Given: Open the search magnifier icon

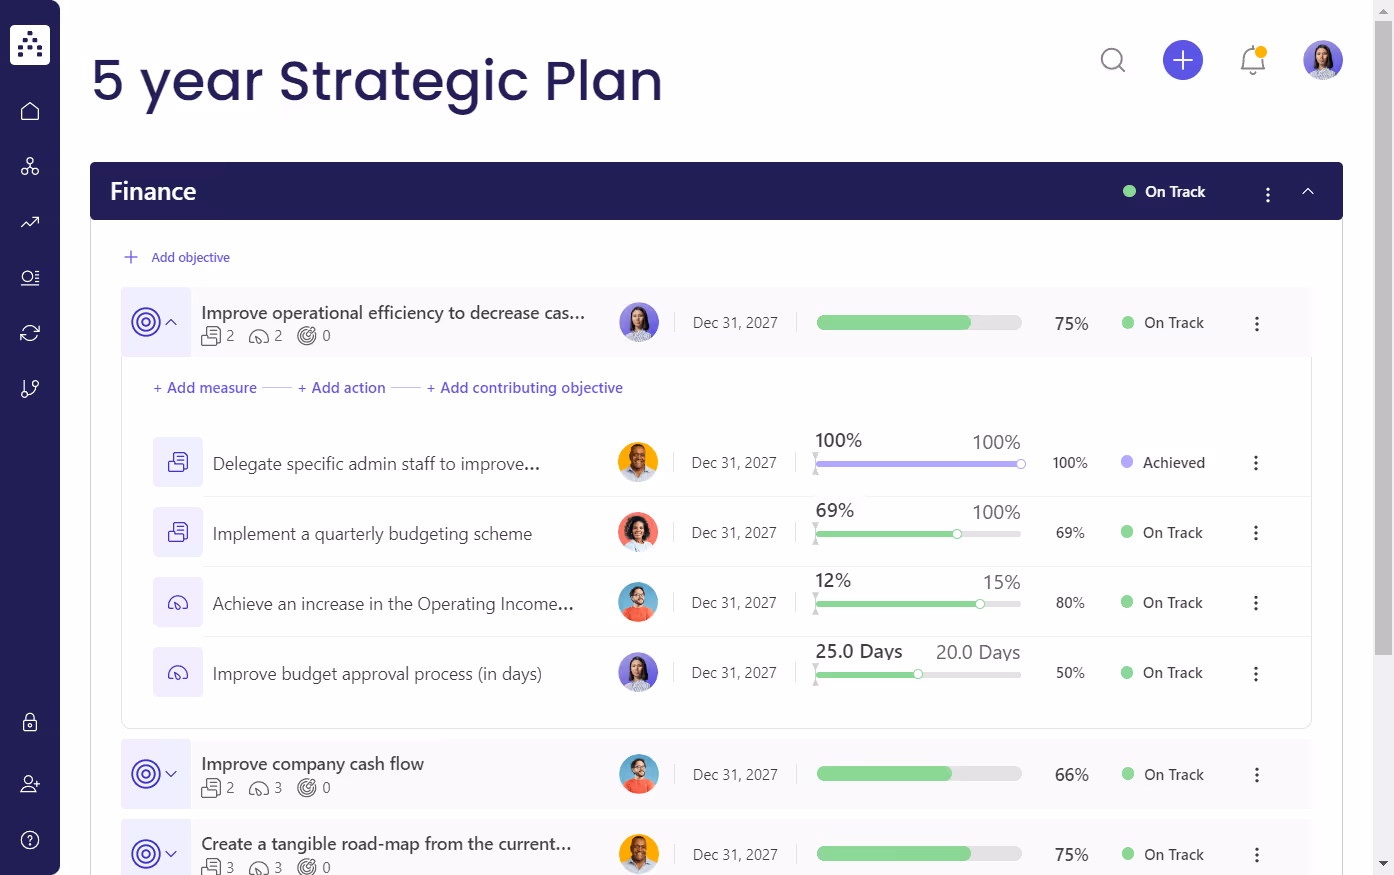Looking at the screenshot, I should [x=1113, y=60].
